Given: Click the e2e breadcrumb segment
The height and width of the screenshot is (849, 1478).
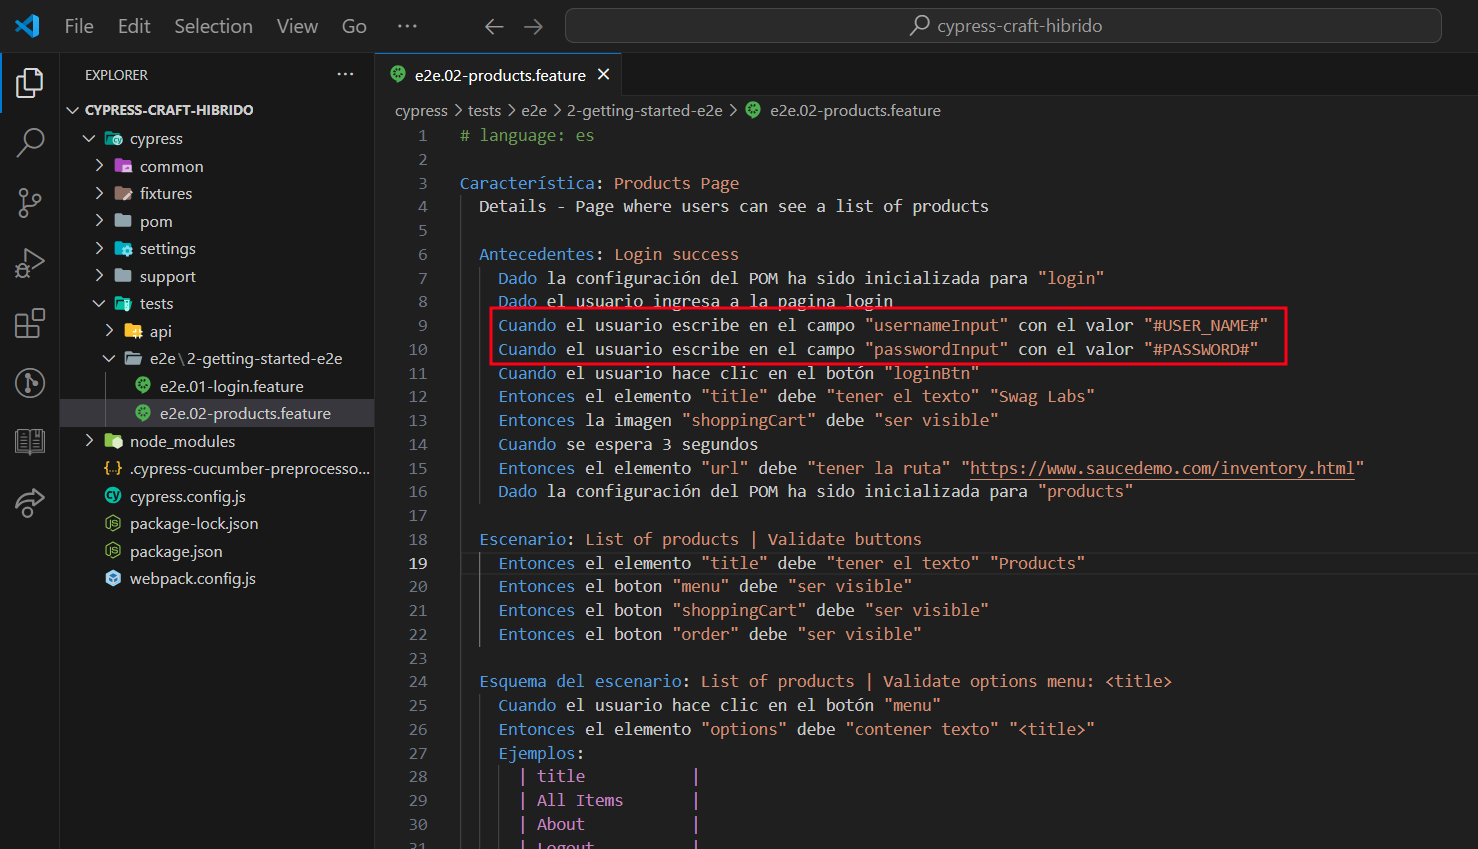Looking at the screenshot, I should coord(534,110).
